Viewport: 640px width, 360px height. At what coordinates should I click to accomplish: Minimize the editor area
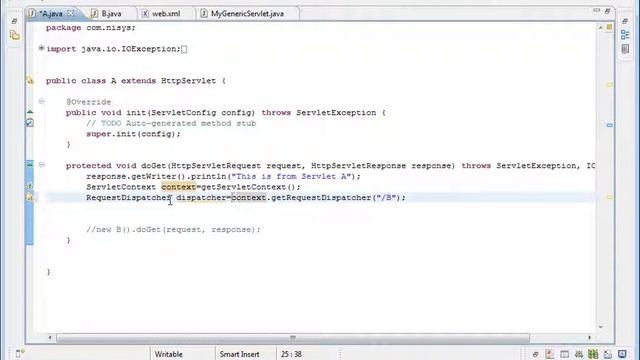pyautogui.click(x=597, y=10)
